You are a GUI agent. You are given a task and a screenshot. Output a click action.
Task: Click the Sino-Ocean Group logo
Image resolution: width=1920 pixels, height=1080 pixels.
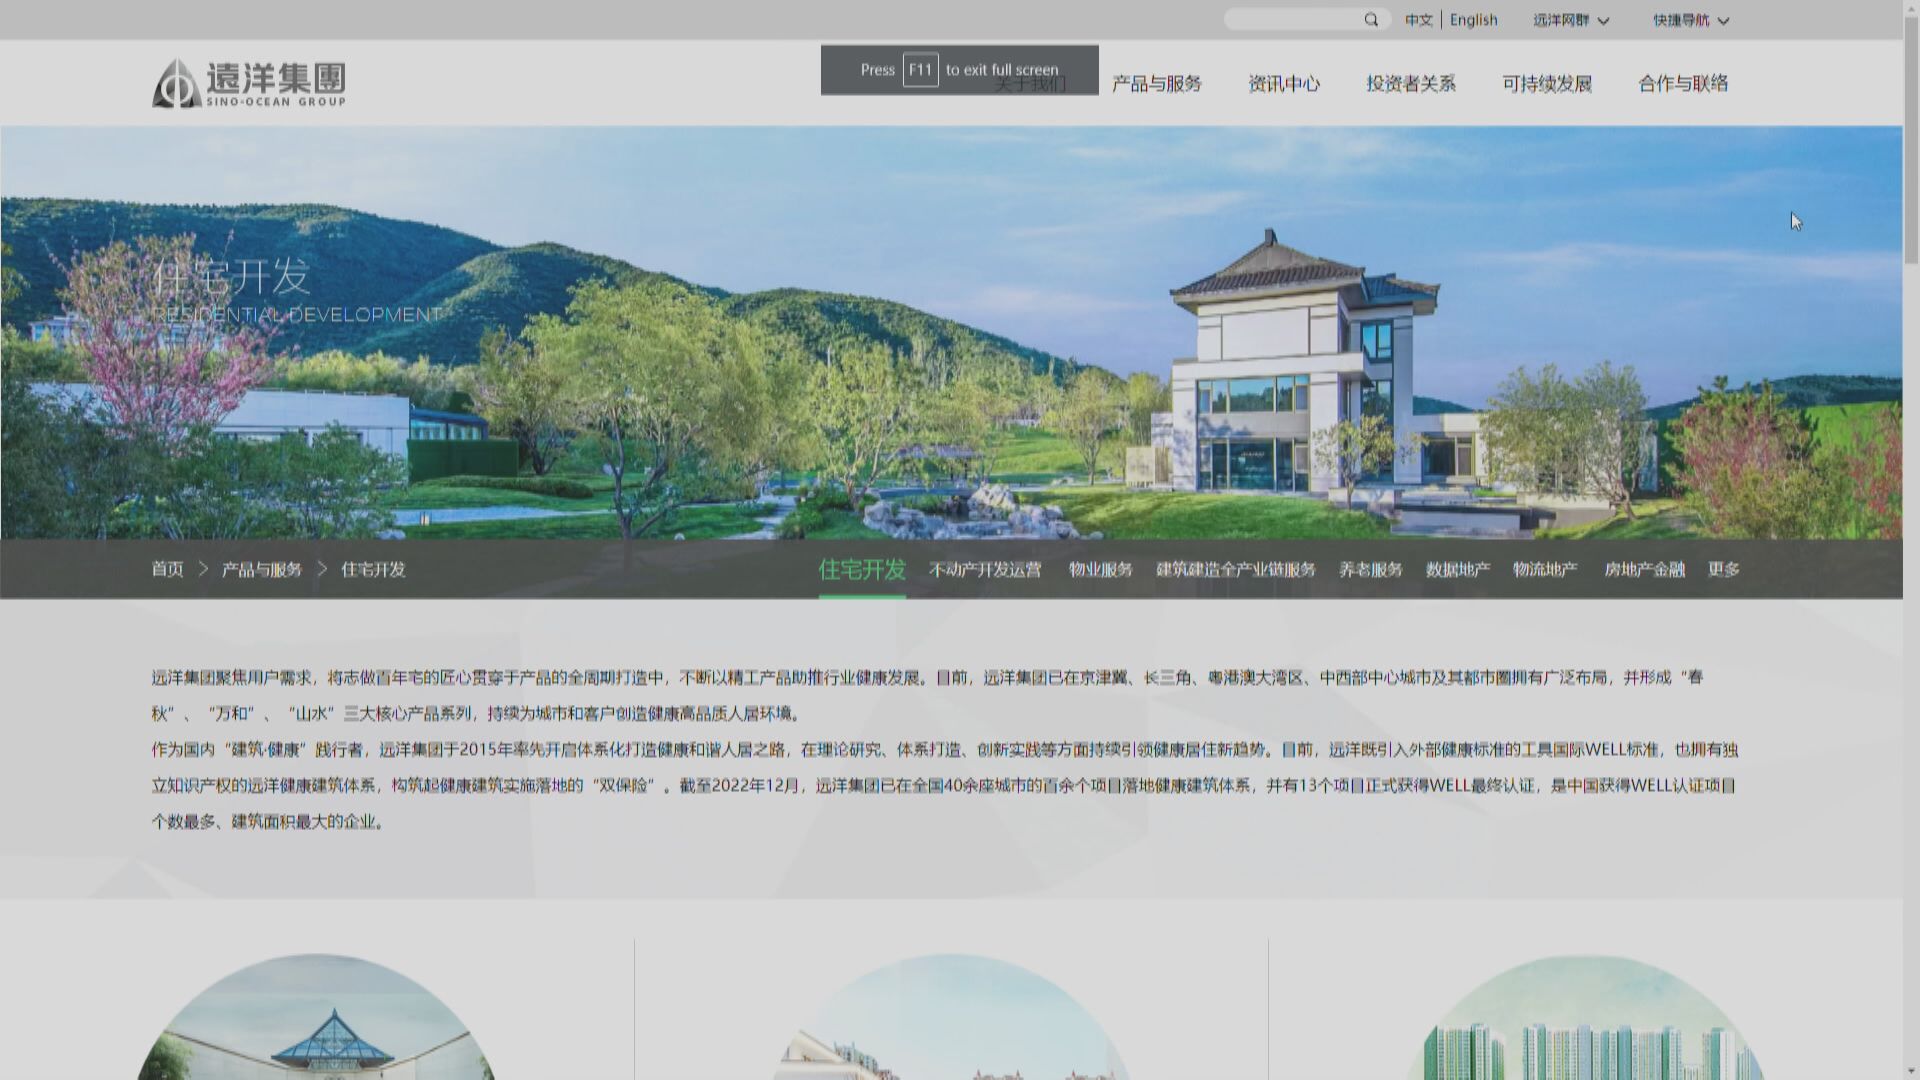[x=249, y=83]
